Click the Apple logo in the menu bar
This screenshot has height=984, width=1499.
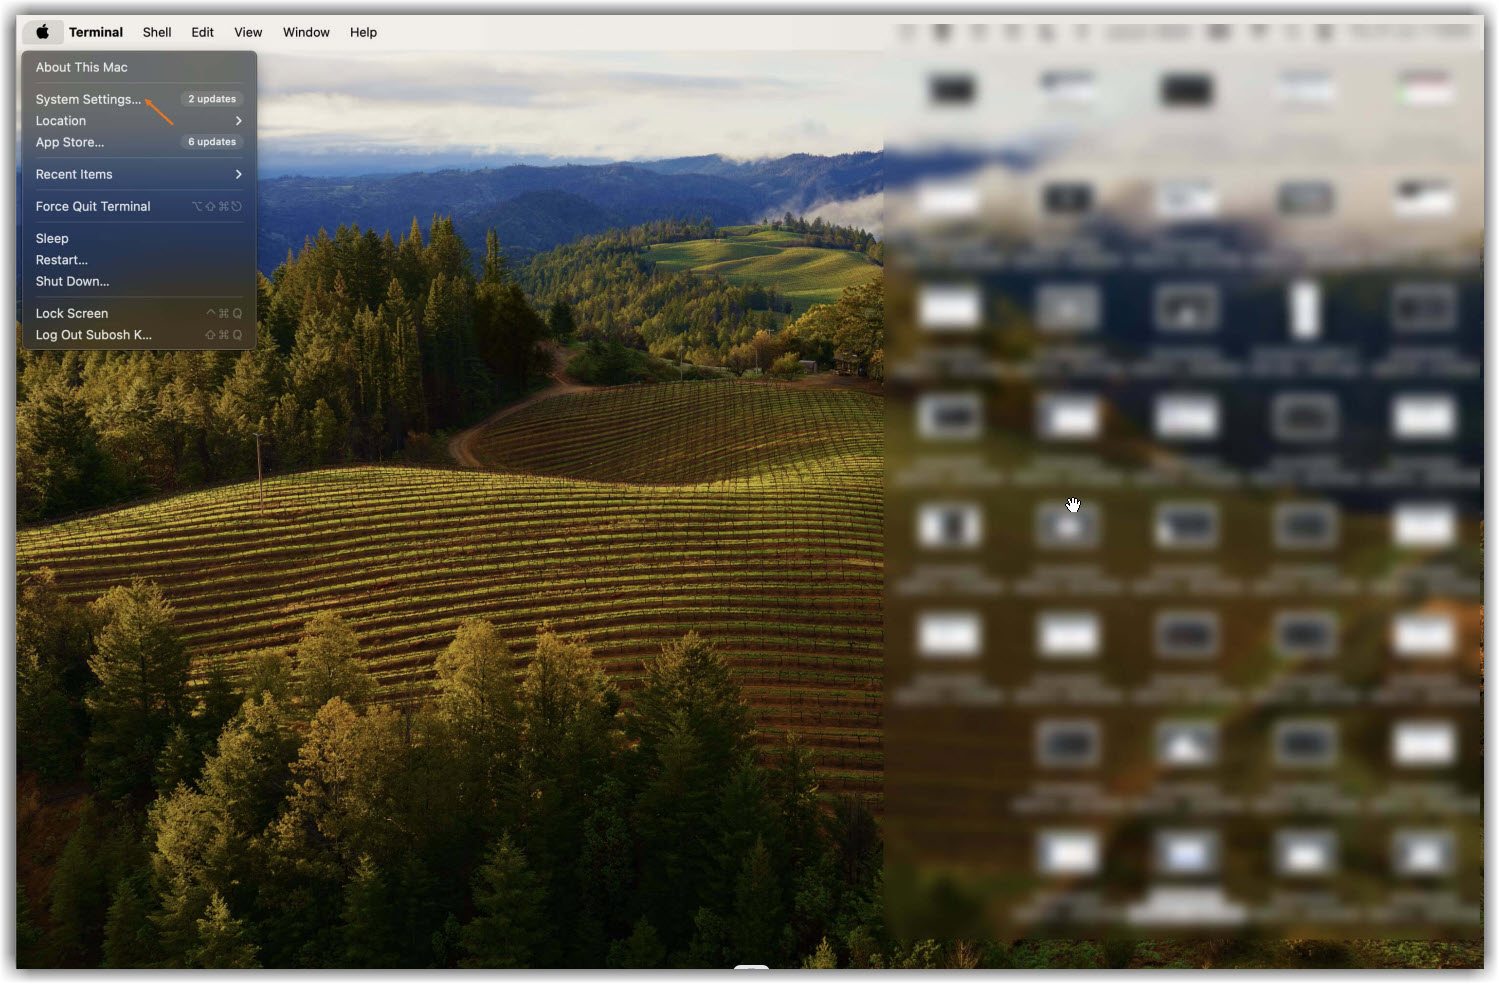tap(42, 32)
